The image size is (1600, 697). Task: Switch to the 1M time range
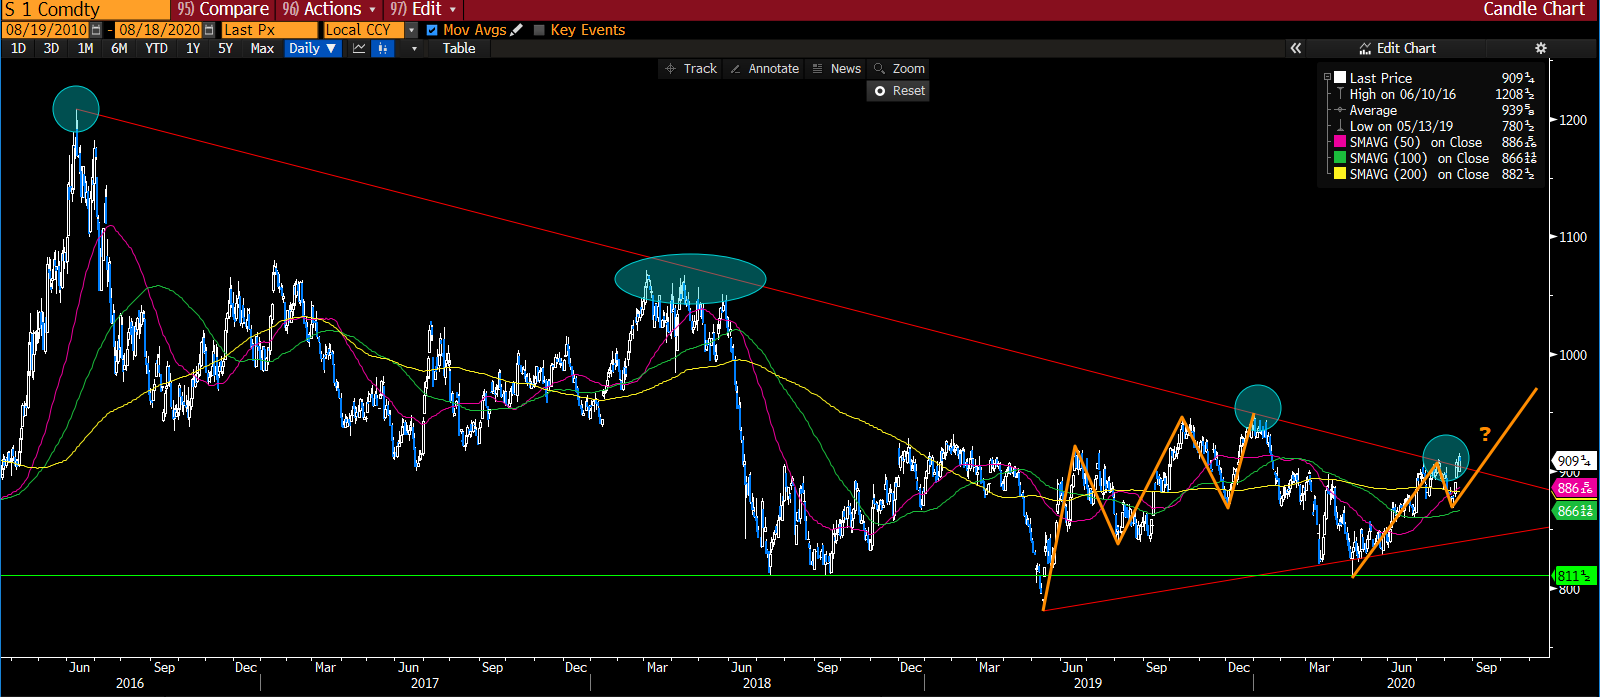85,48
